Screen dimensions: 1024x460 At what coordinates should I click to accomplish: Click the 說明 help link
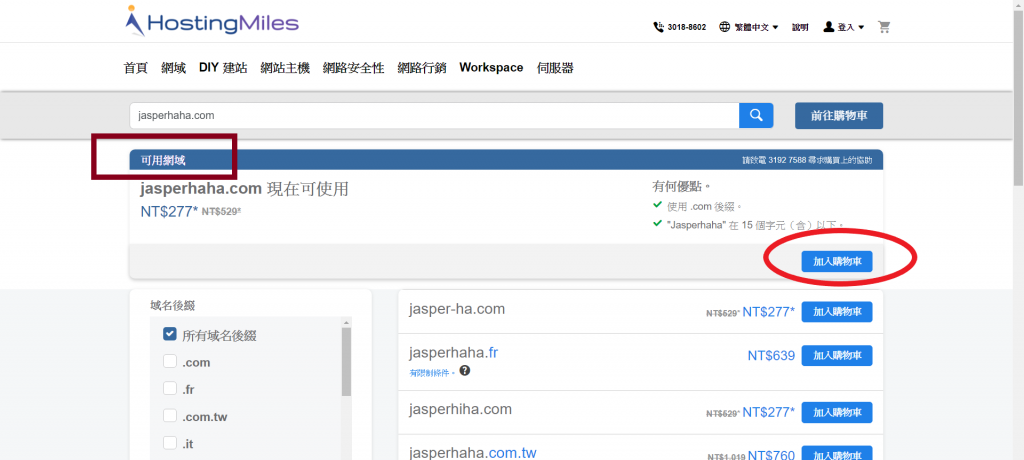(x=801, y=27)
